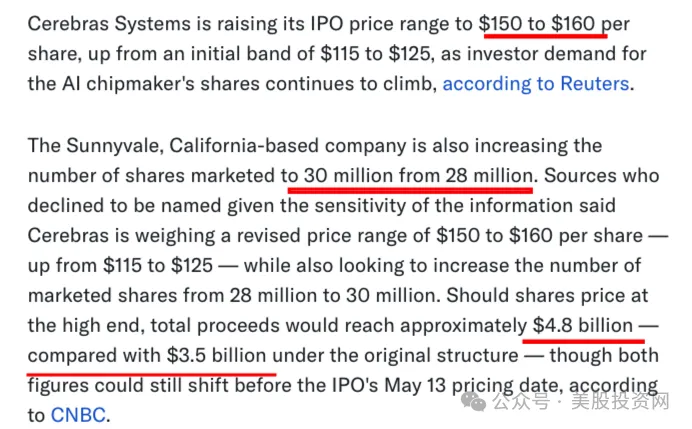The image size is (692, 429).
Task: Click the underlined '30 million from 28 million'
Action: pyautogui.click(x=418, y=176)
